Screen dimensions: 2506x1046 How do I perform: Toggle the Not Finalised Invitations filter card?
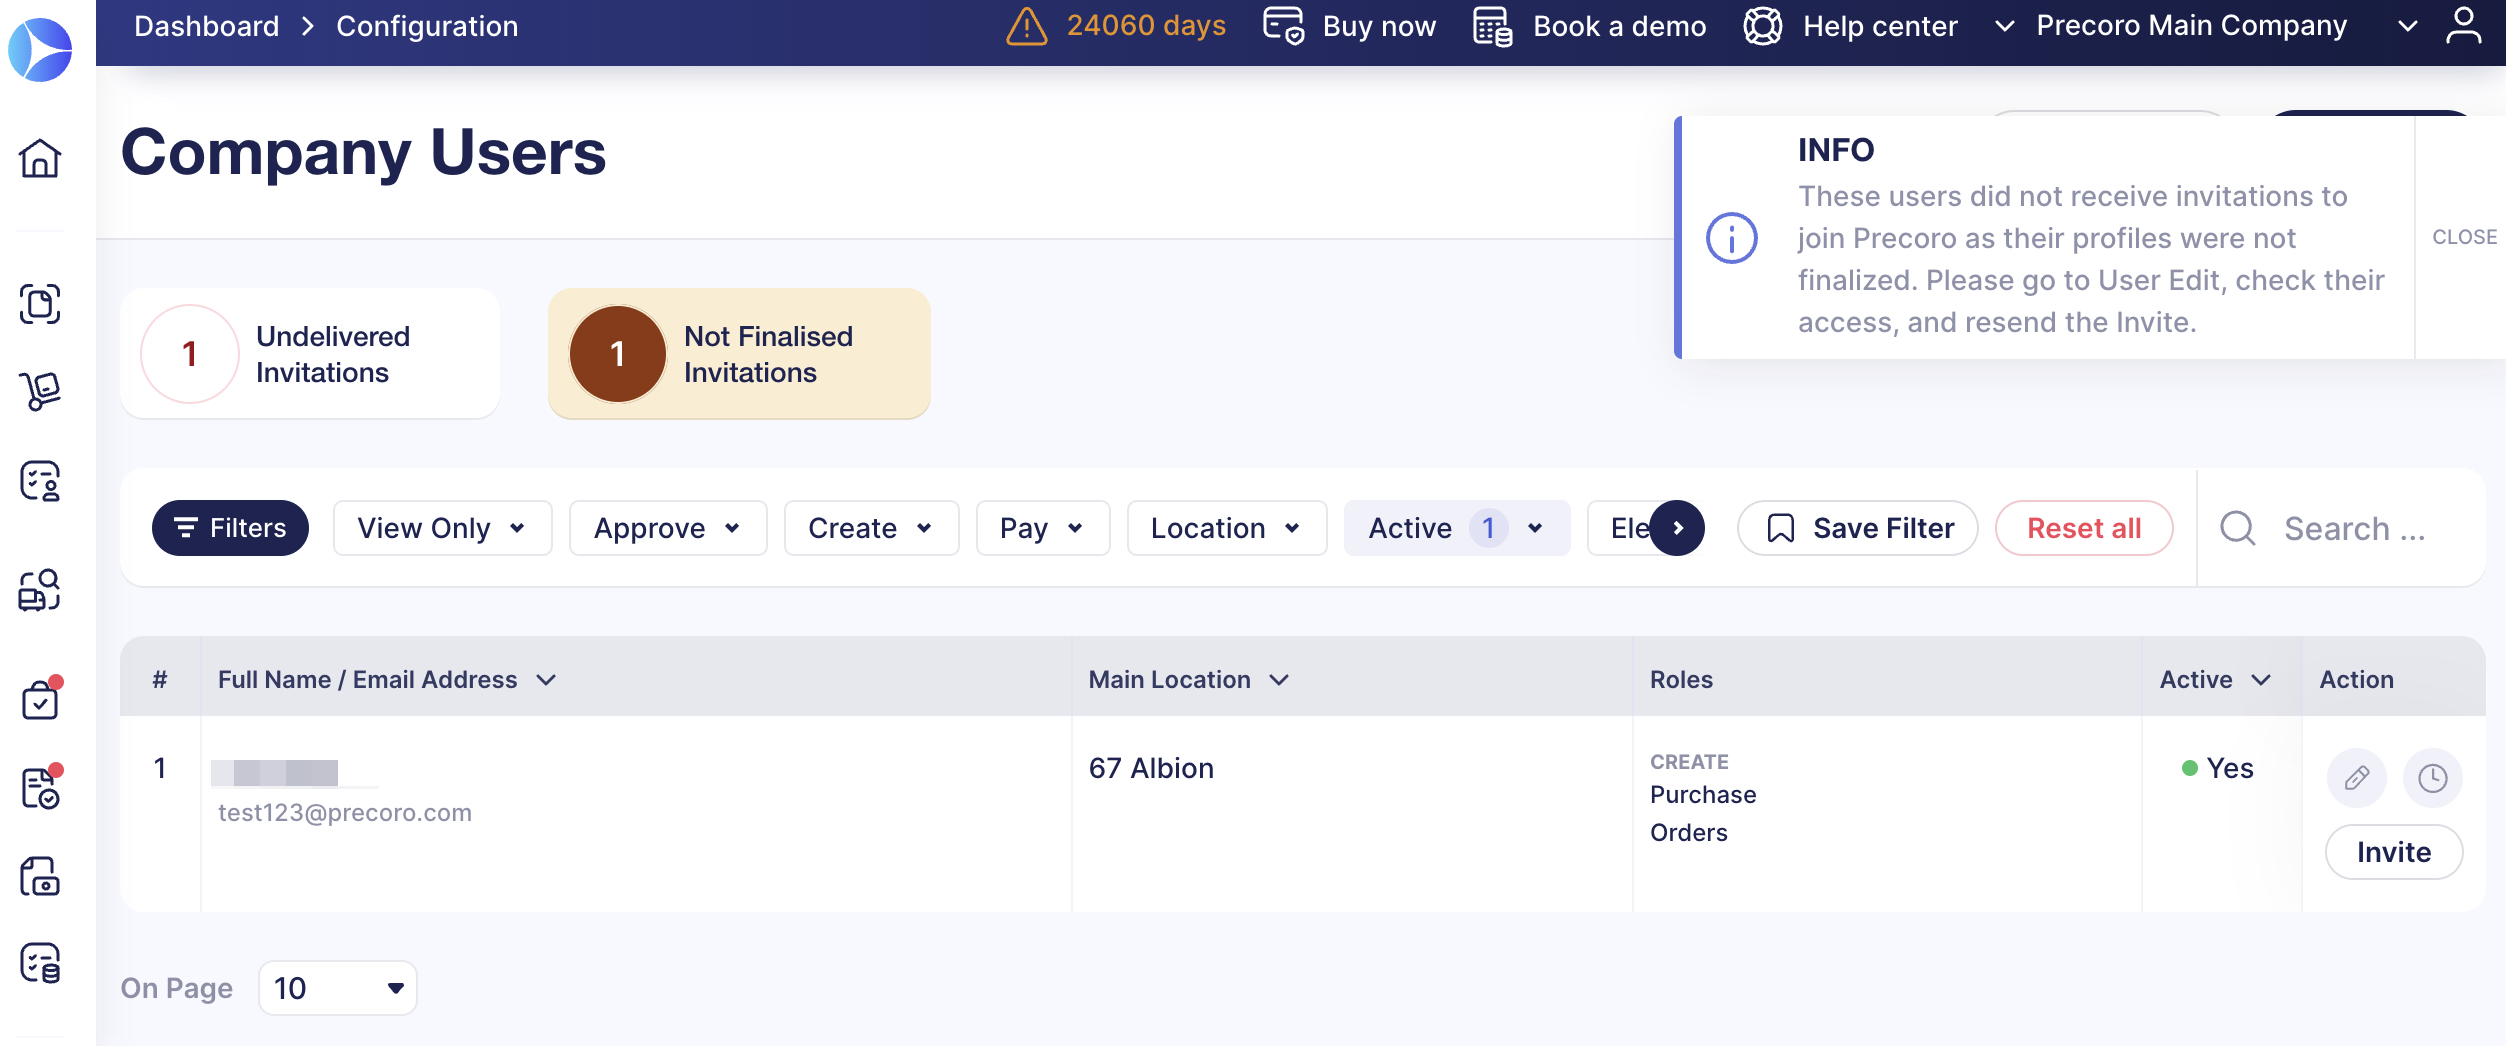pyautogui.click(x=739, y=354)
